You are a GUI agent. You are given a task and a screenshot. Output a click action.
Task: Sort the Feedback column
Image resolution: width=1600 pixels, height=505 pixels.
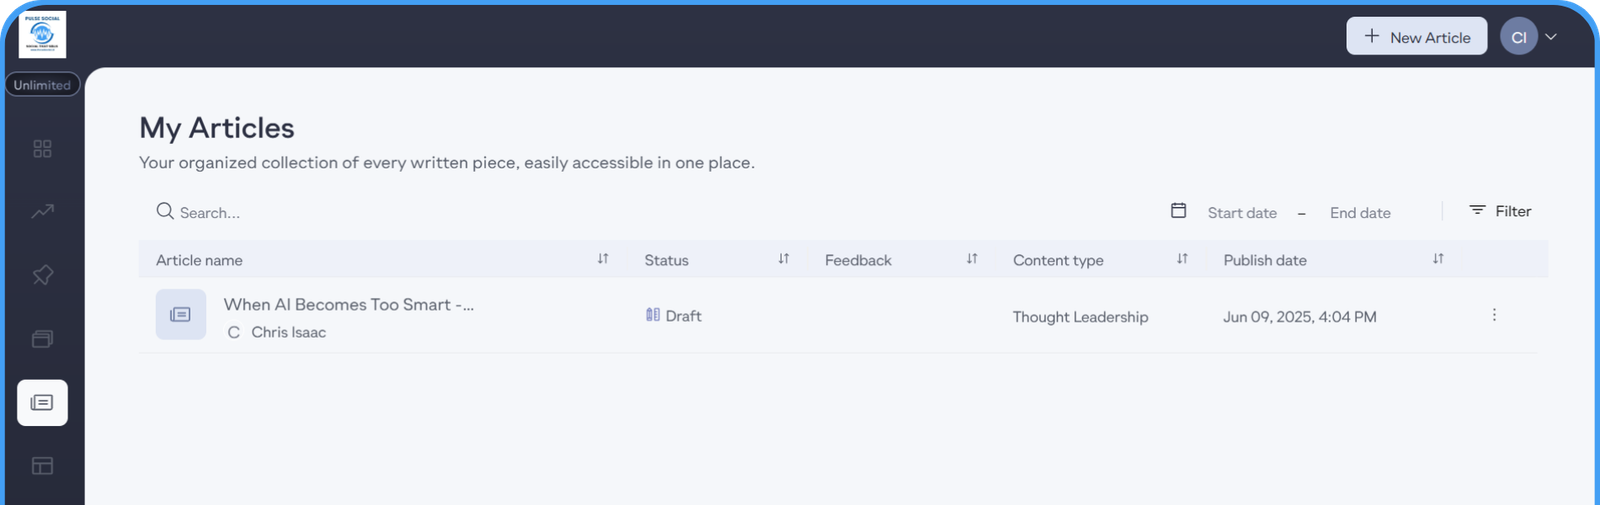972,259
